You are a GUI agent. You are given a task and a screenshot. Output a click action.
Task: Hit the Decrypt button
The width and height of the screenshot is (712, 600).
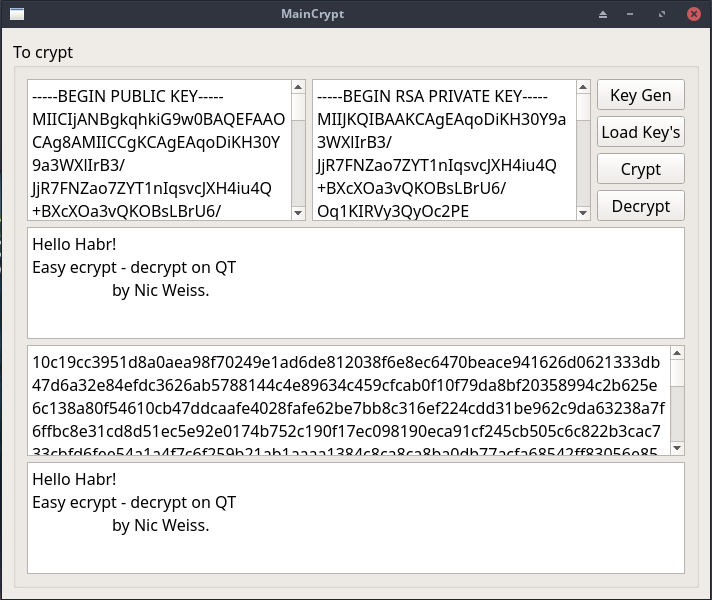tap(640, 206)
